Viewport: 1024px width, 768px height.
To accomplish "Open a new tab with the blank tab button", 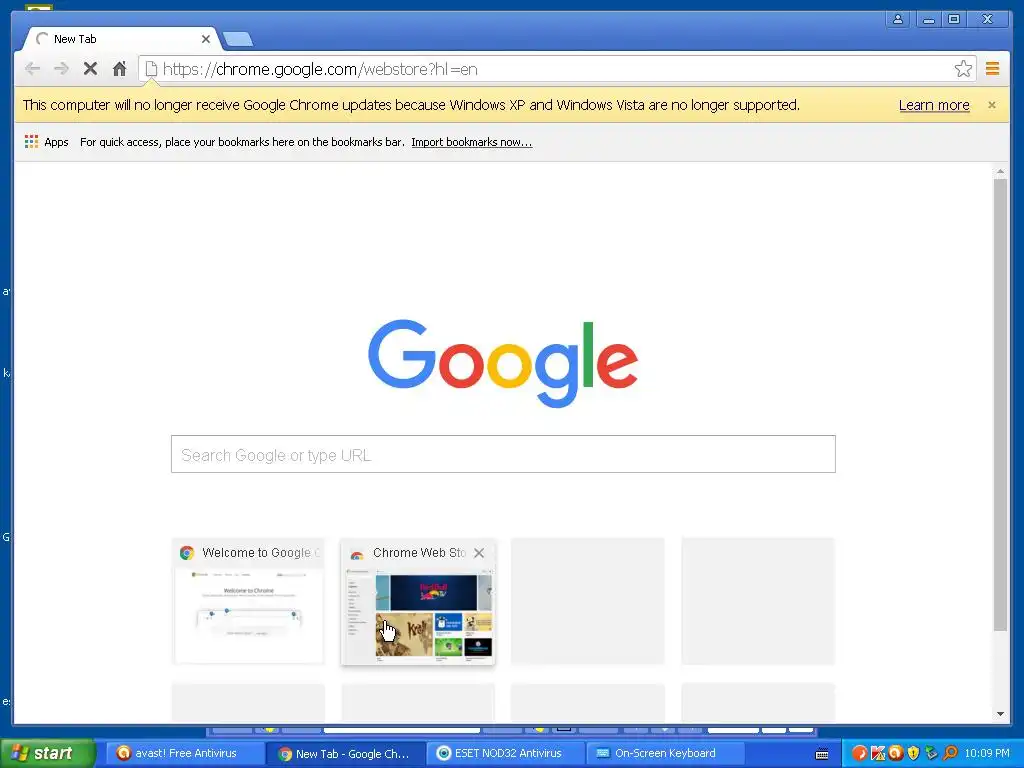I will [238, 40].
